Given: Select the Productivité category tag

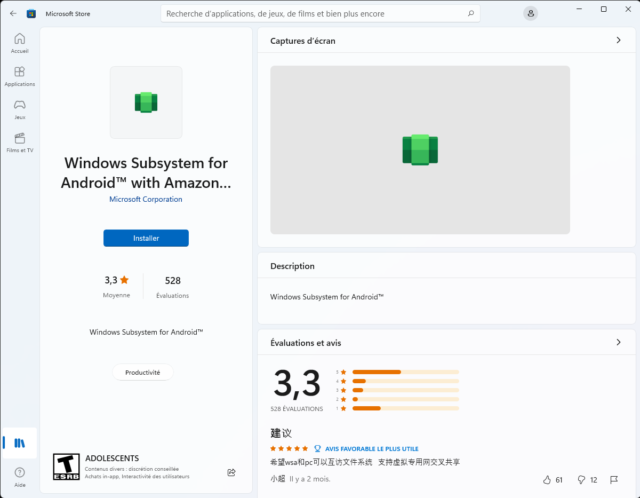Looking at the screenshot, I should [142, 372].
